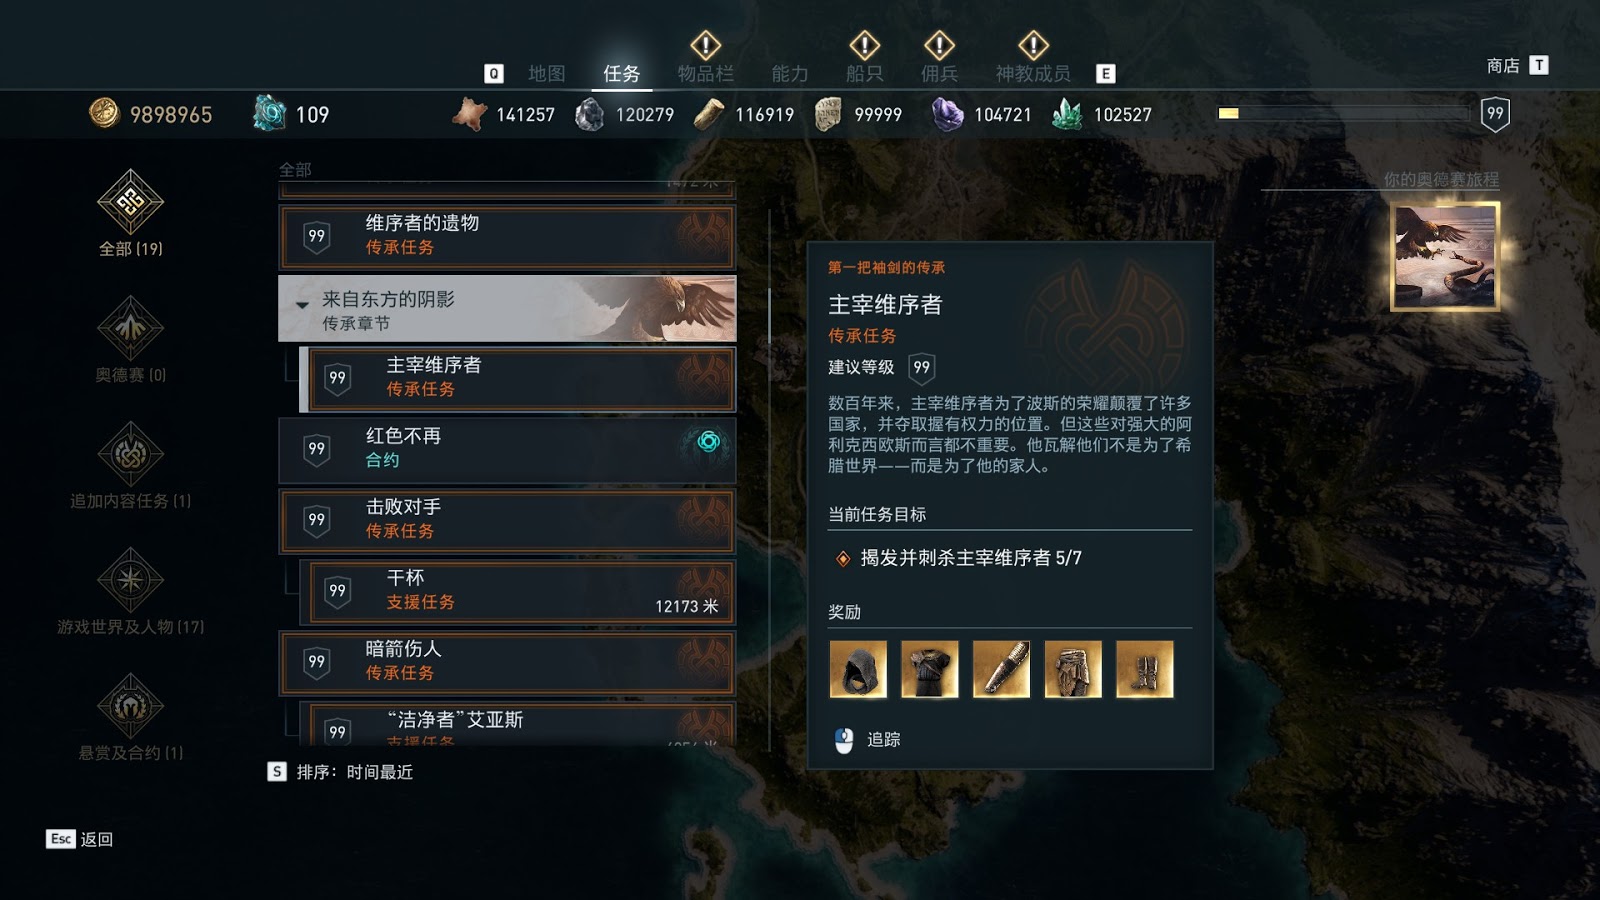Select the 全部 (19) quest category icon
This screenshot has height=900, width=1600.
tap(130, 202)
